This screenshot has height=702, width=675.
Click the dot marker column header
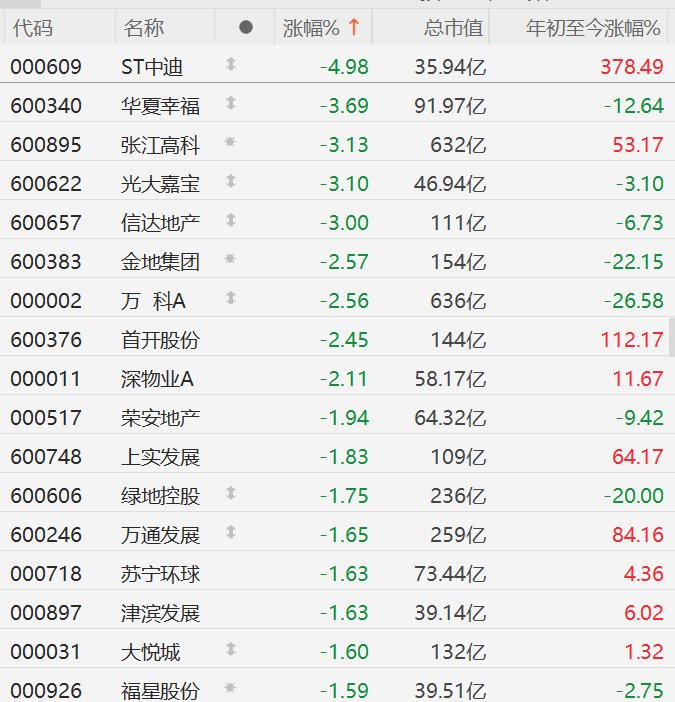(x=246, y=27)
